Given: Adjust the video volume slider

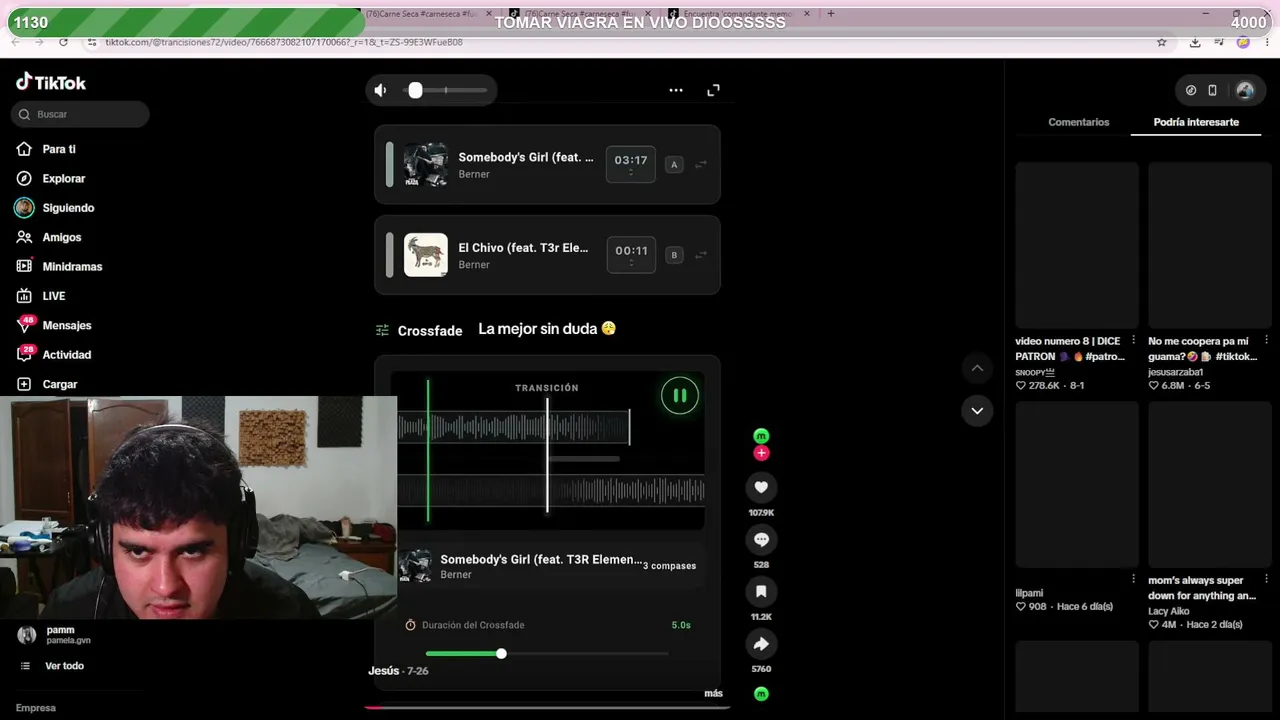Looking at the screenshot, I should click(447, 90).
